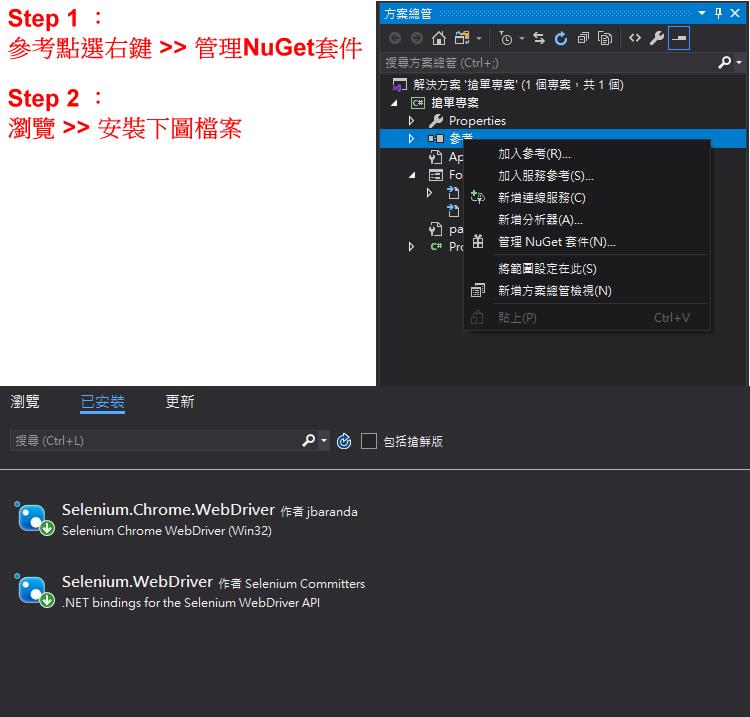
Task: Click the Home icon in Solution Explorer toolbar
Action: coord(439,39)
